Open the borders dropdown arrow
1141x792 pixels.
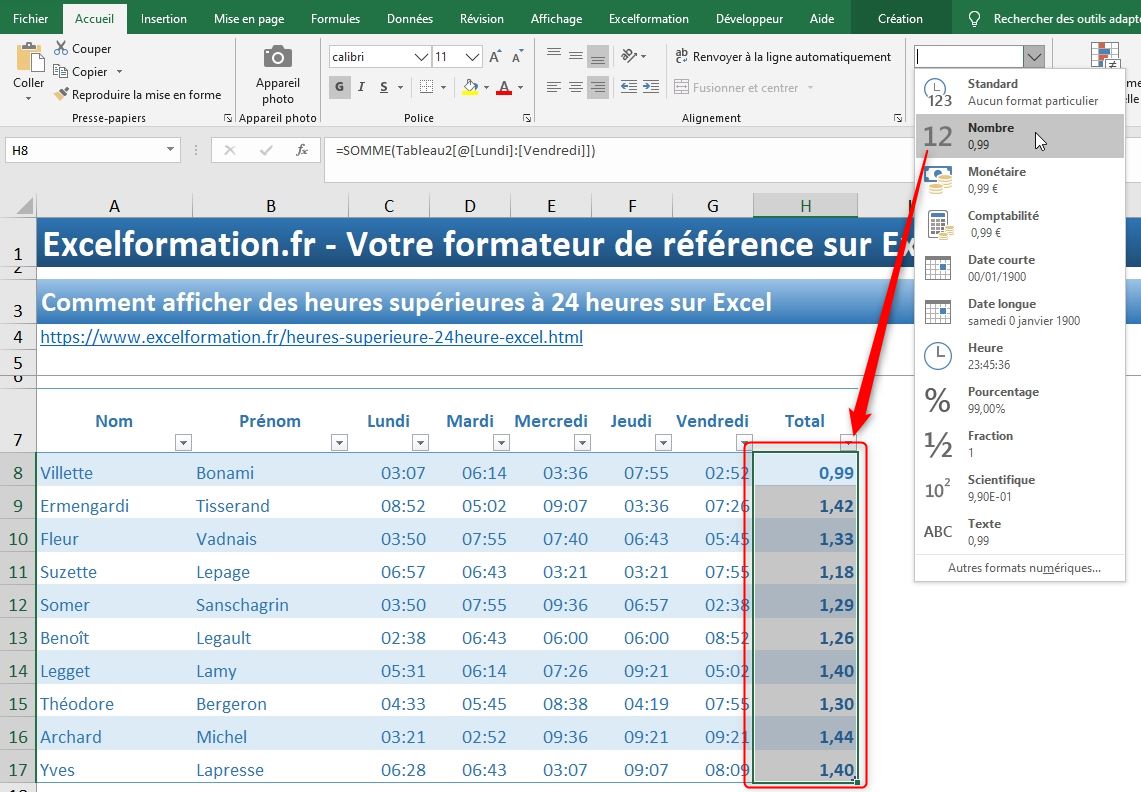(443, 87)
